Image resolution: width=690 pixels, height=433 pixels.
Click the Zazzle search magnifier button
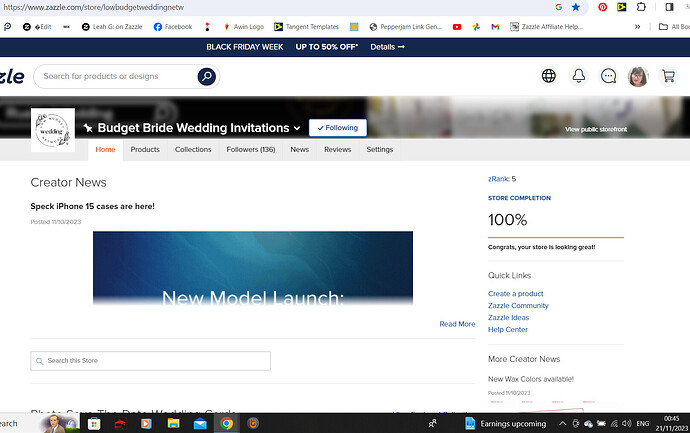click(206, 77)
